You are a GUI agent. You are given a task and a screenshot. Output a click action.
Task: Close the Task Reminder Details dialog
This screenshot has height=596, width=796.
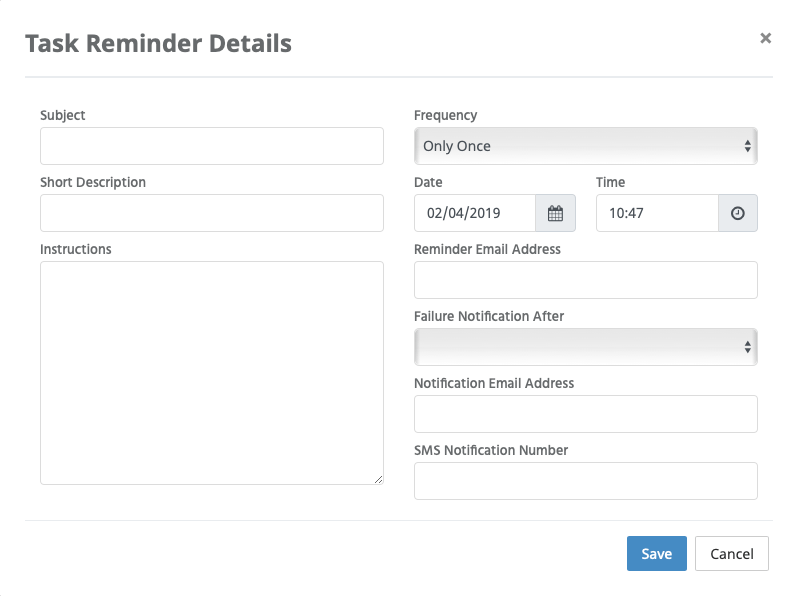pyautogui.click(x=766, y=38)
